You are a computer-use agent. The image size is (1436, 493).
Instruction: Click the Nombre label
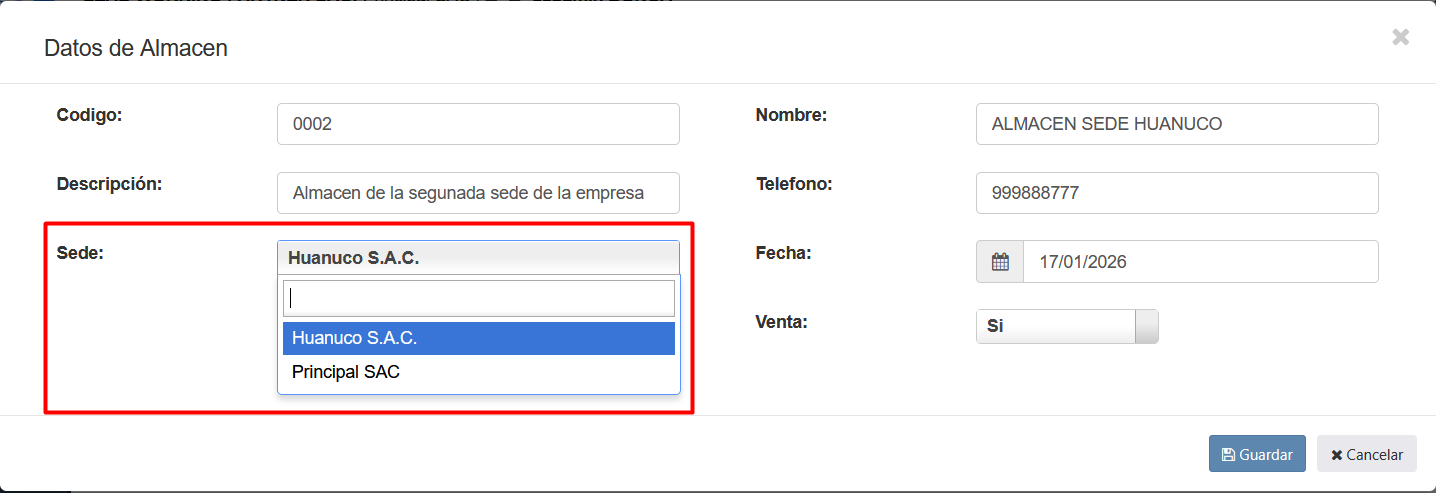791,115
